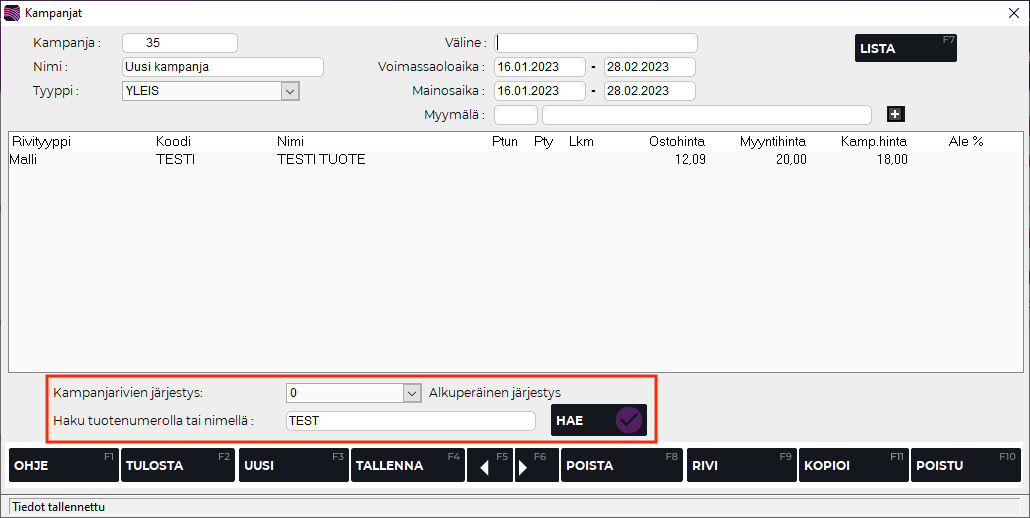Click the HAE search button
This screenshot has height=518, width=1030.
point(598,421)
